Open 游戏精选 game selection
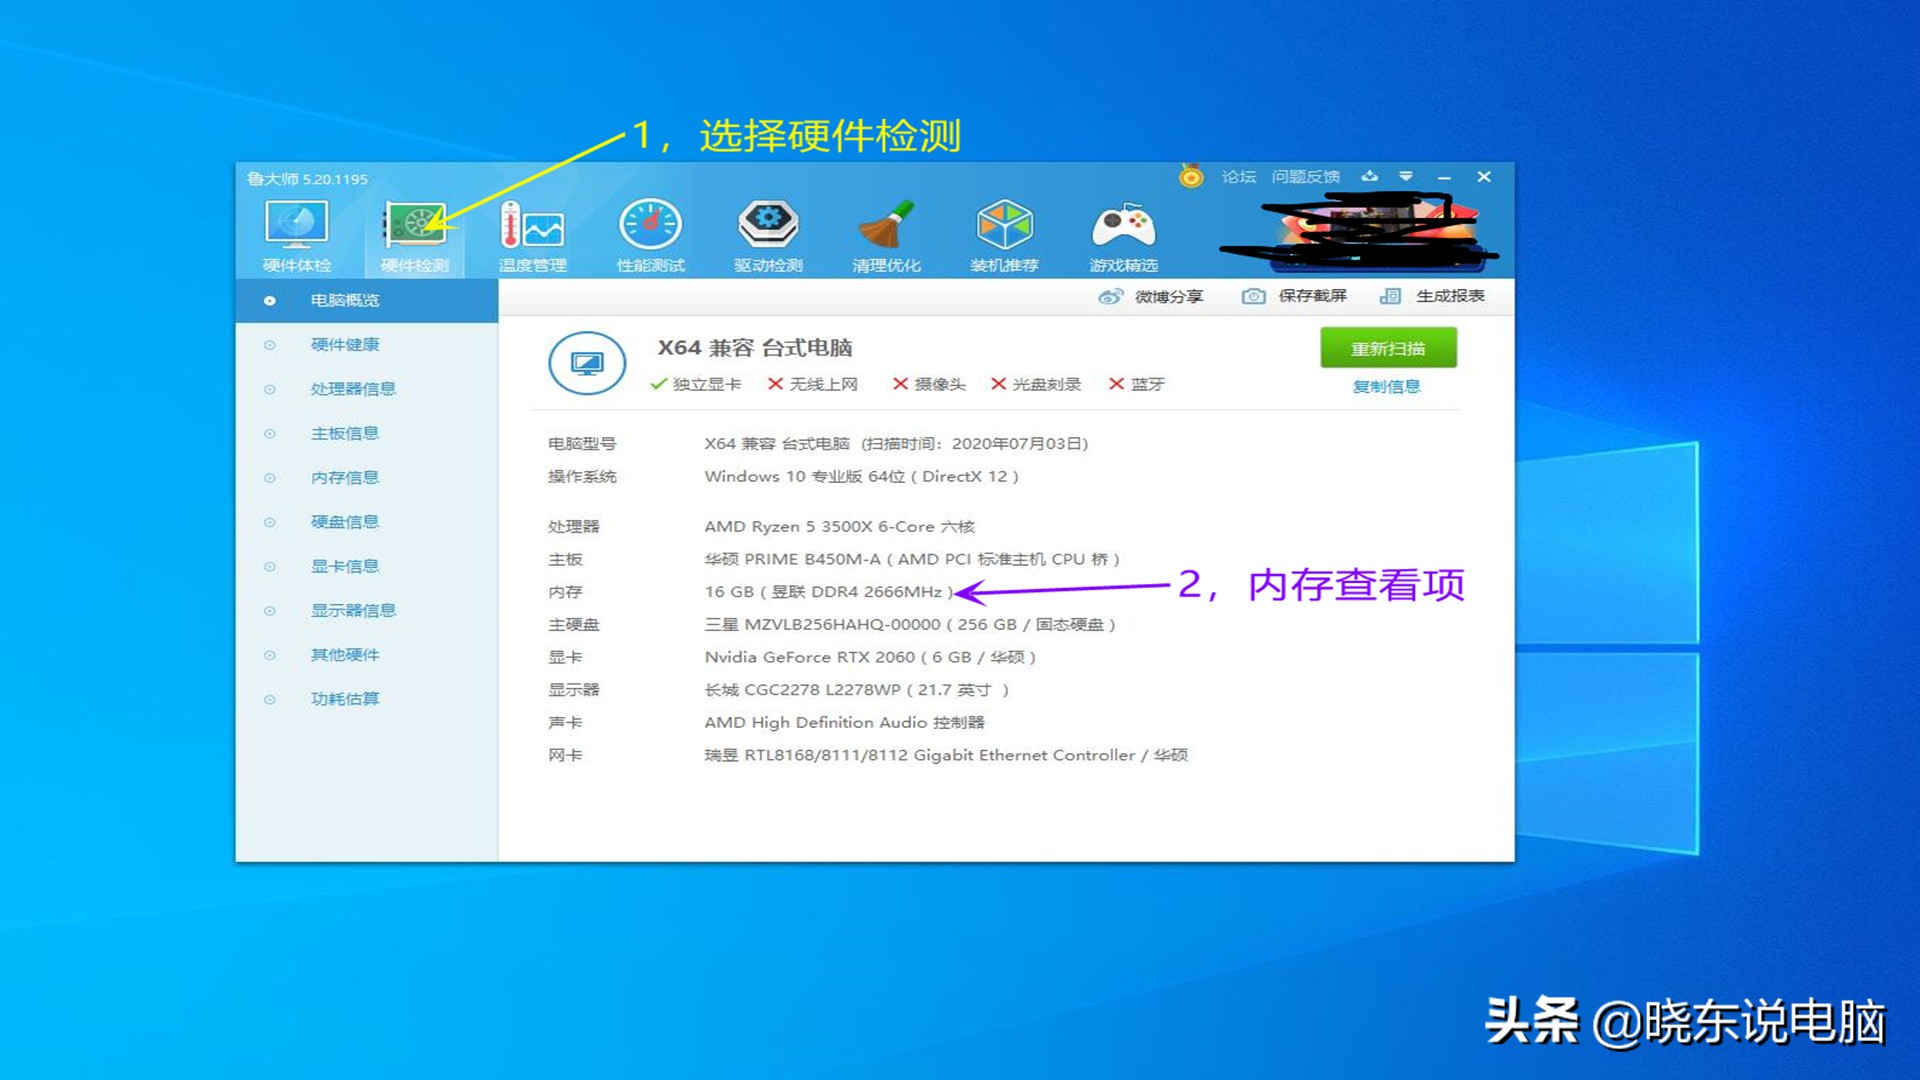The image size is (1920, 1080). pos(1122,230)
